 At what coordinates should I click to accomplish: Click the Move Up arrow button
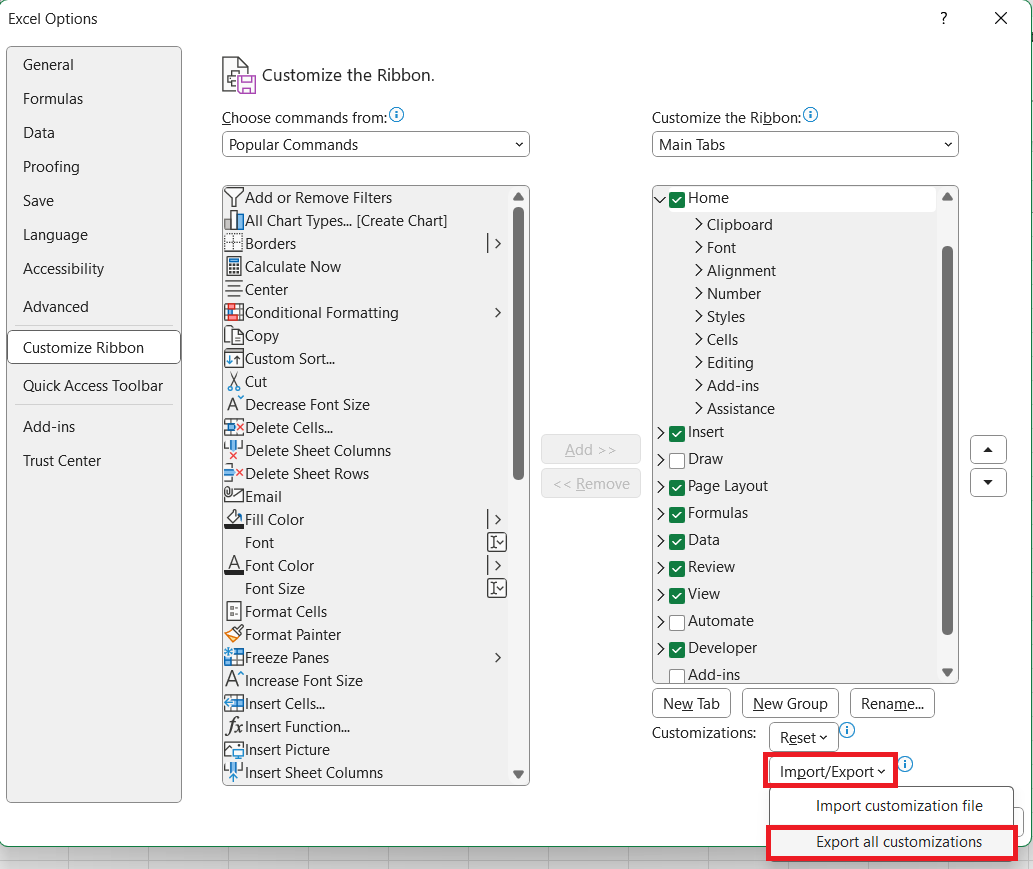click(x=988, y=449)
